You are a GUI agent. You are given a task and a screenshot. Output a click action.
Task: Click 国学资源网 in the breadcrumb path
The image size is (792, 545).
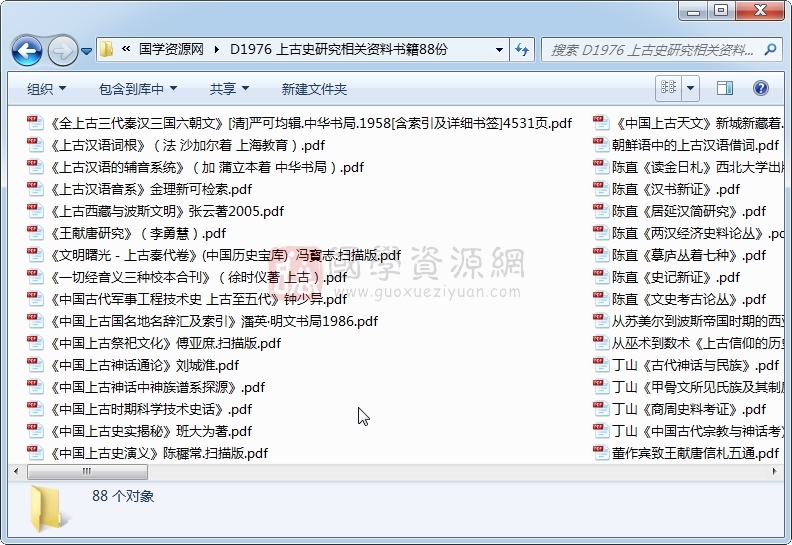tap(170, 50)
